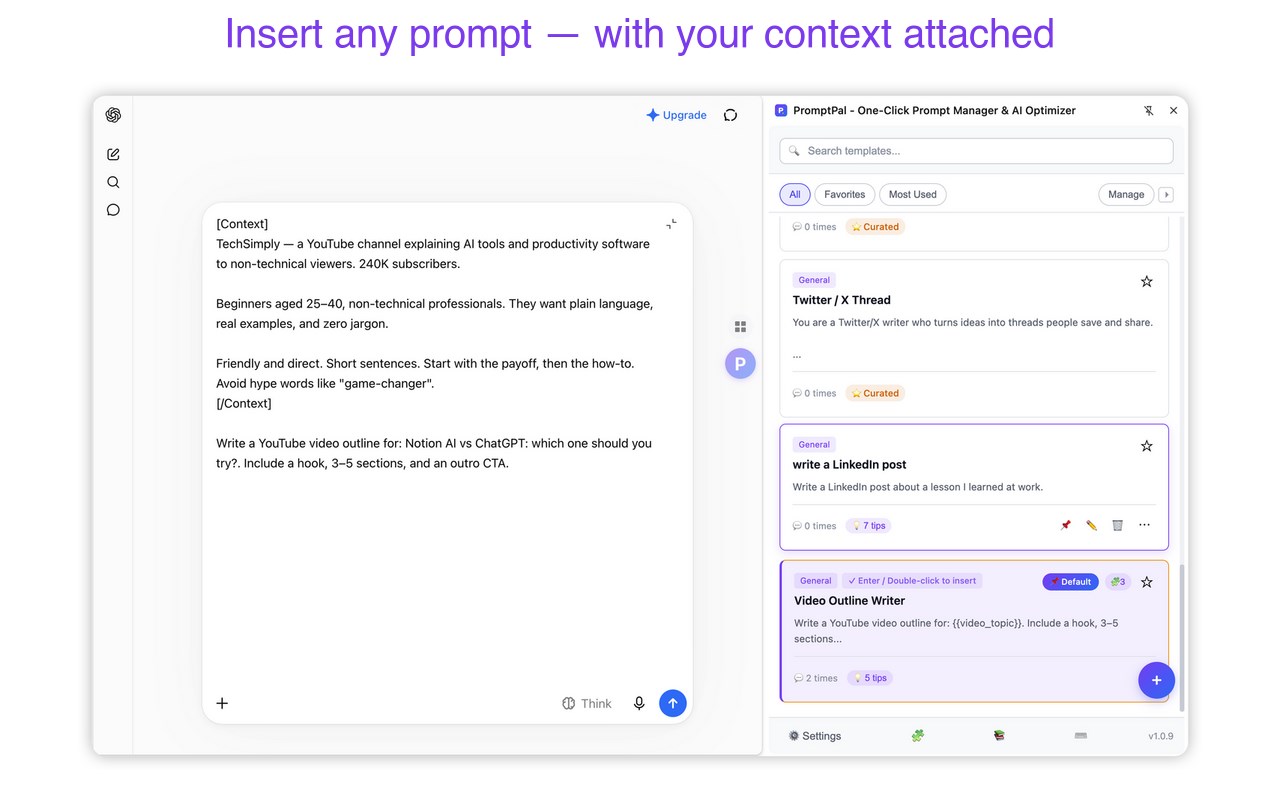1280x800 pixels.
Task: Click the plus attach button in composer
Action: [x=222, y=703]
